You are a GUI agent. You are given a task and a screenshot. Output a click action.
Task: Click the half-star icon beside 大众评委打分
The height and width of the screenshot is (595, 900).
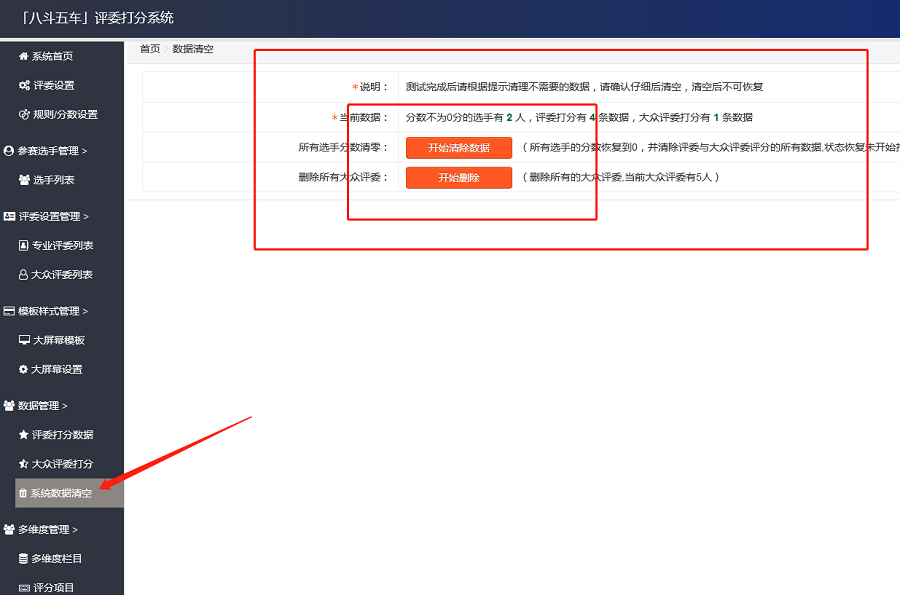tap(24, 464)
